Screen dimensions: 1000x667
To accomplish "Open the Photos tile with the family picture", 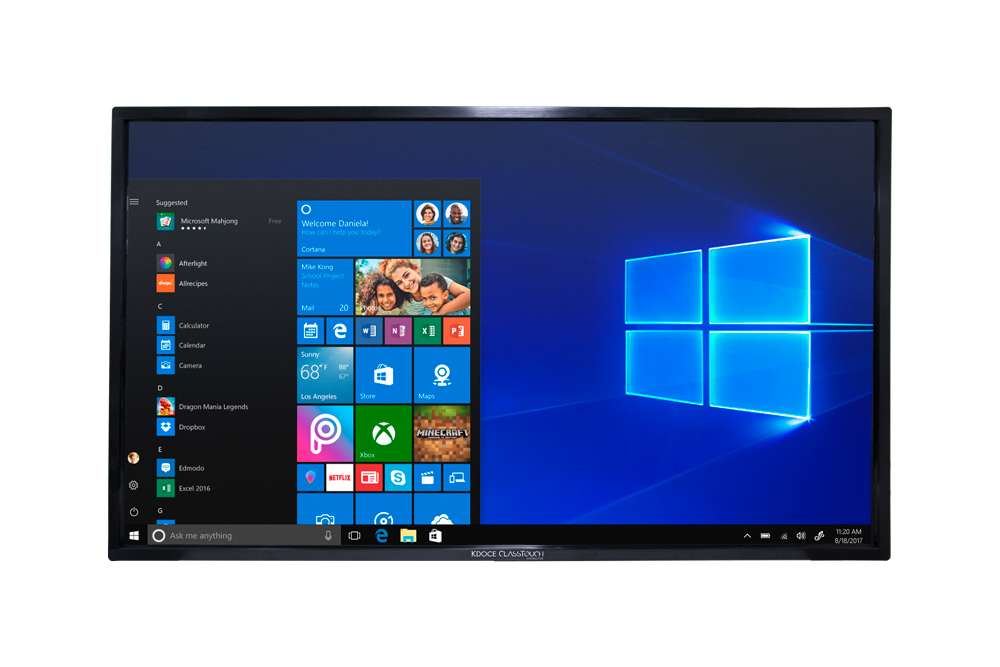I will [413, 287].
